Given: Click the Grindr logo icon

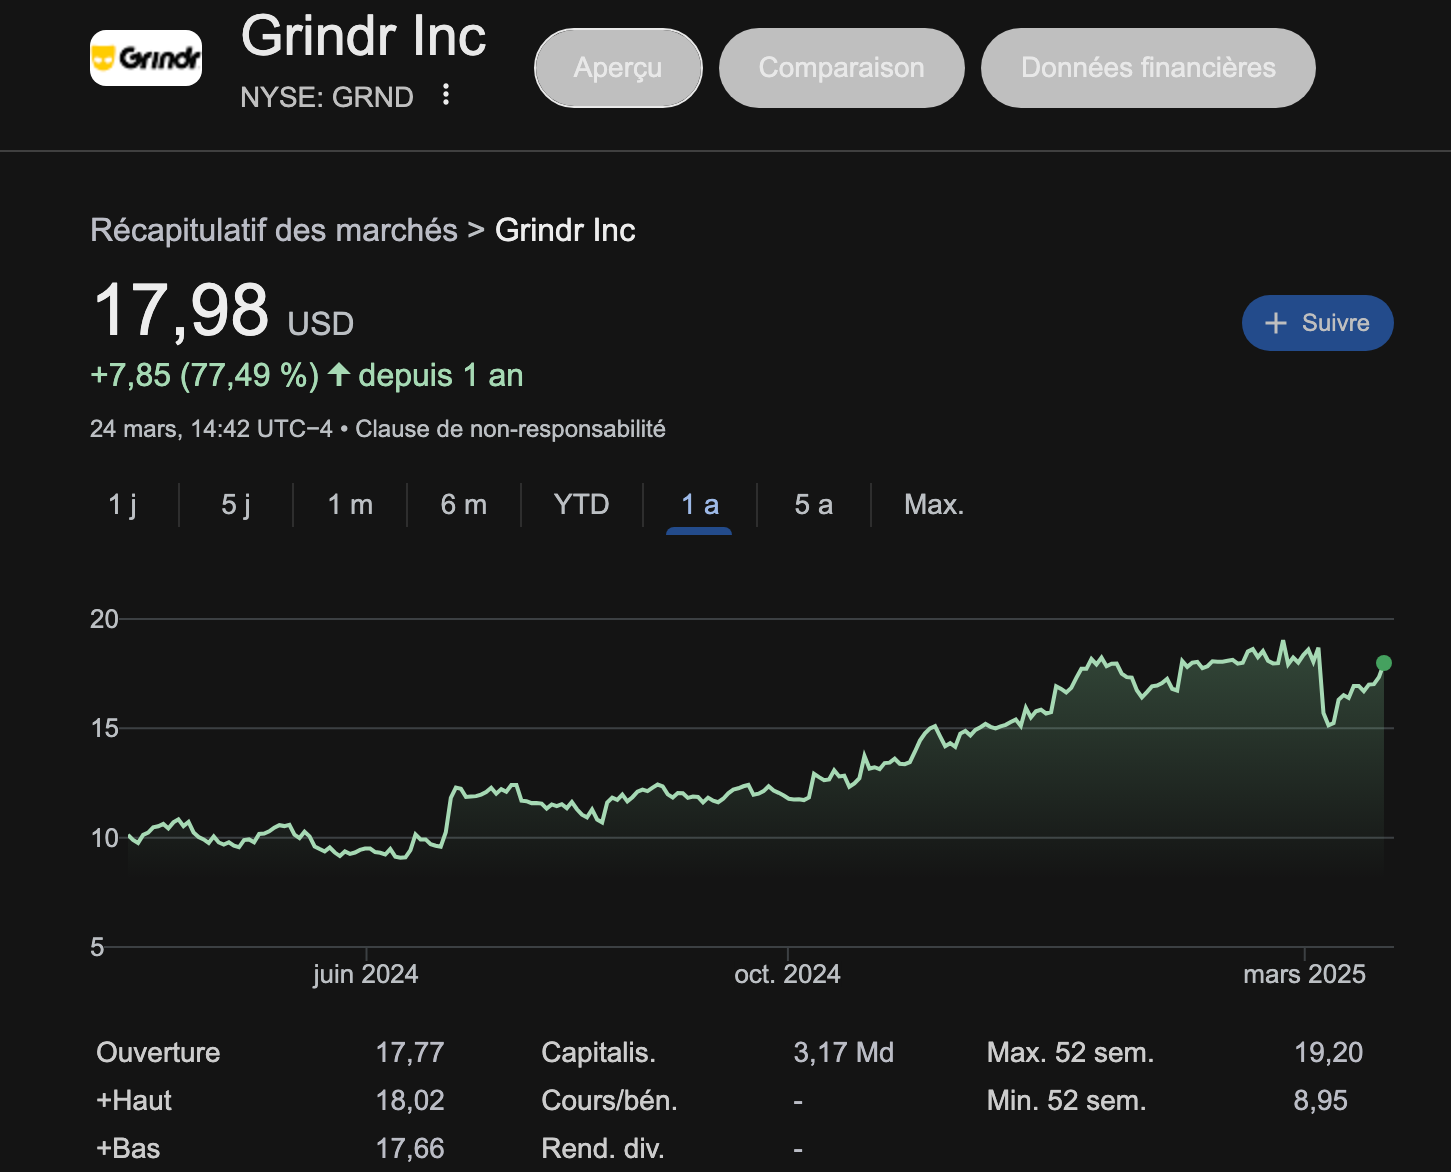Looking at the screenshot, I should [x=146, y=58].
